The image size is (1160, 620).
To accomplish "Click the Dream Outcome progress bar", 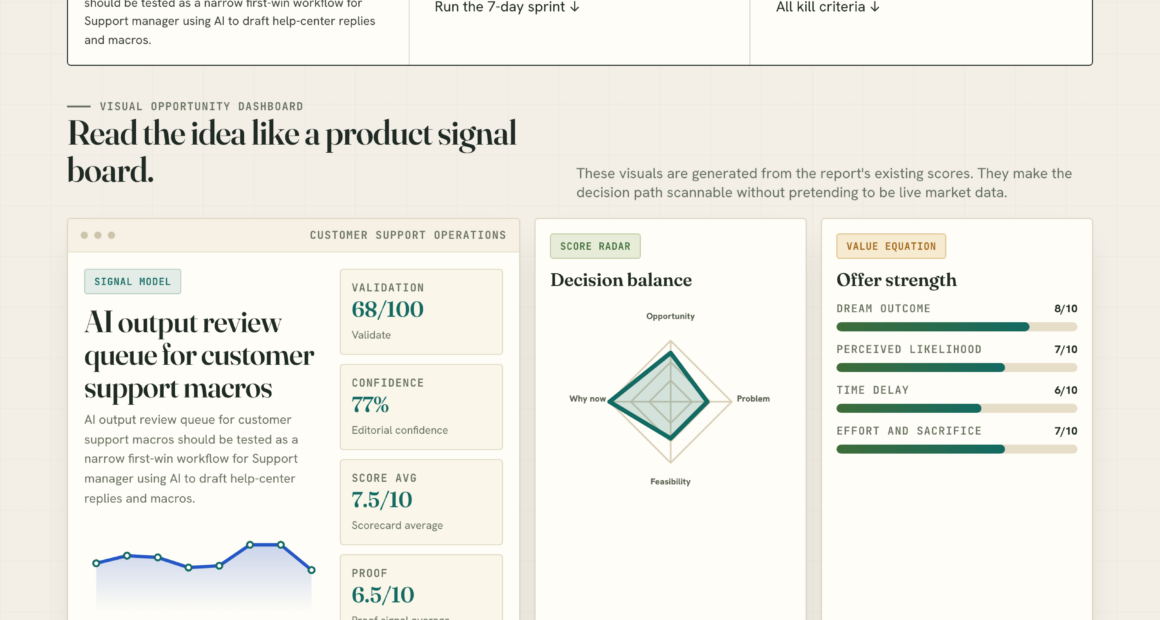I will tap(957, 327).
